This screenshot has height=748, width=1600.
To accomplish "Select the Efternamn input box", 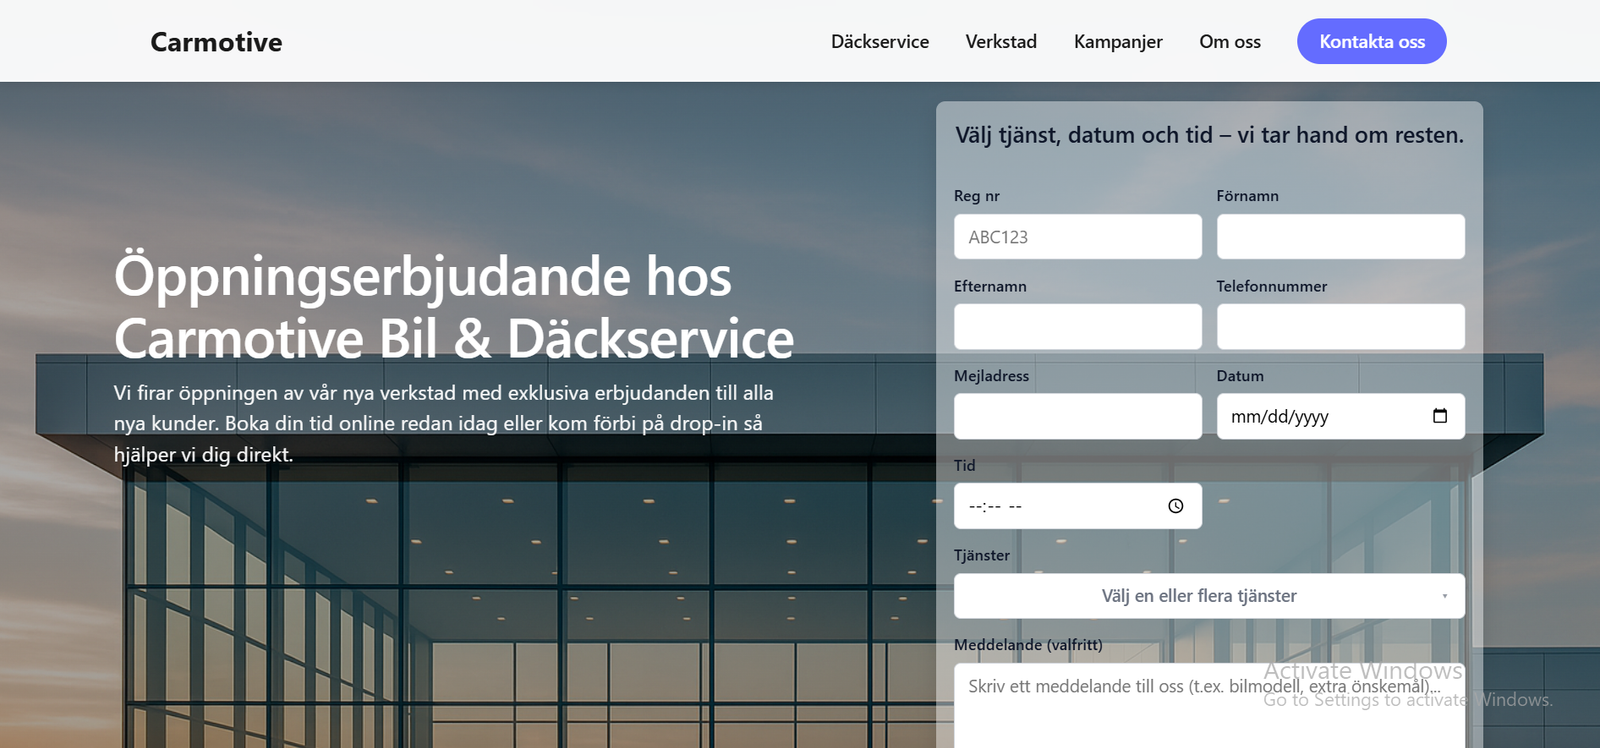I will (x=1077, y=327).
